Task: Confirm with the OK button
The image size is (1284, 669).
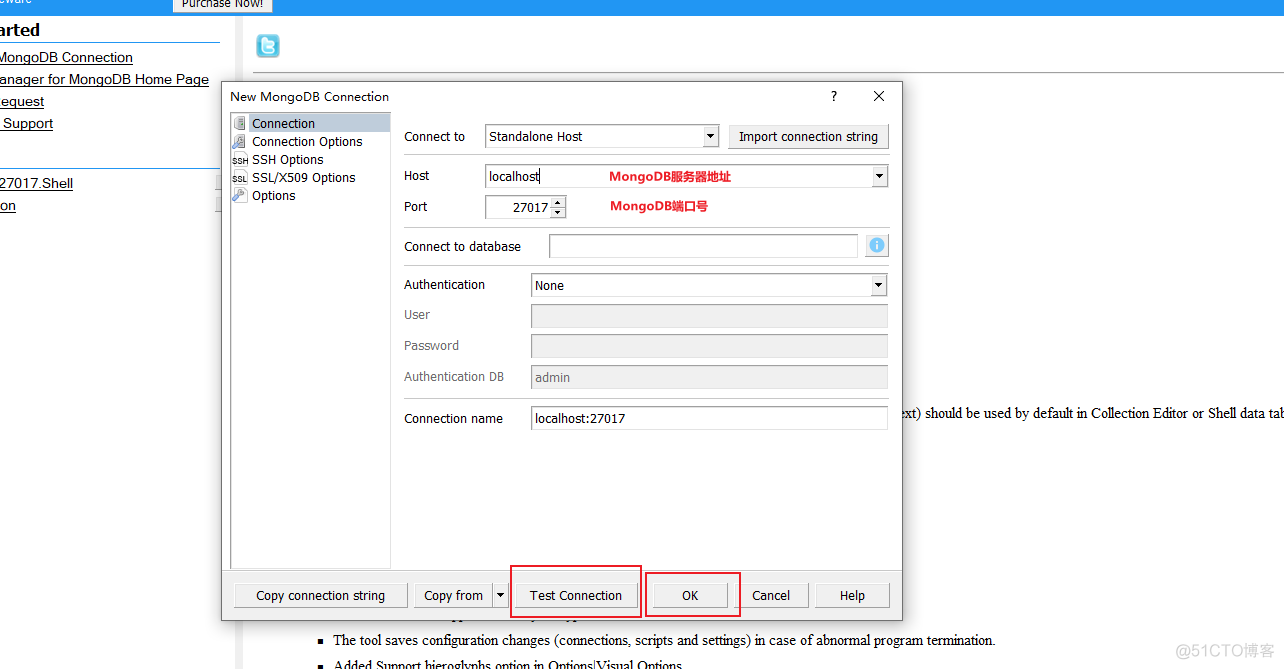Action: click(x=690, y=595)
